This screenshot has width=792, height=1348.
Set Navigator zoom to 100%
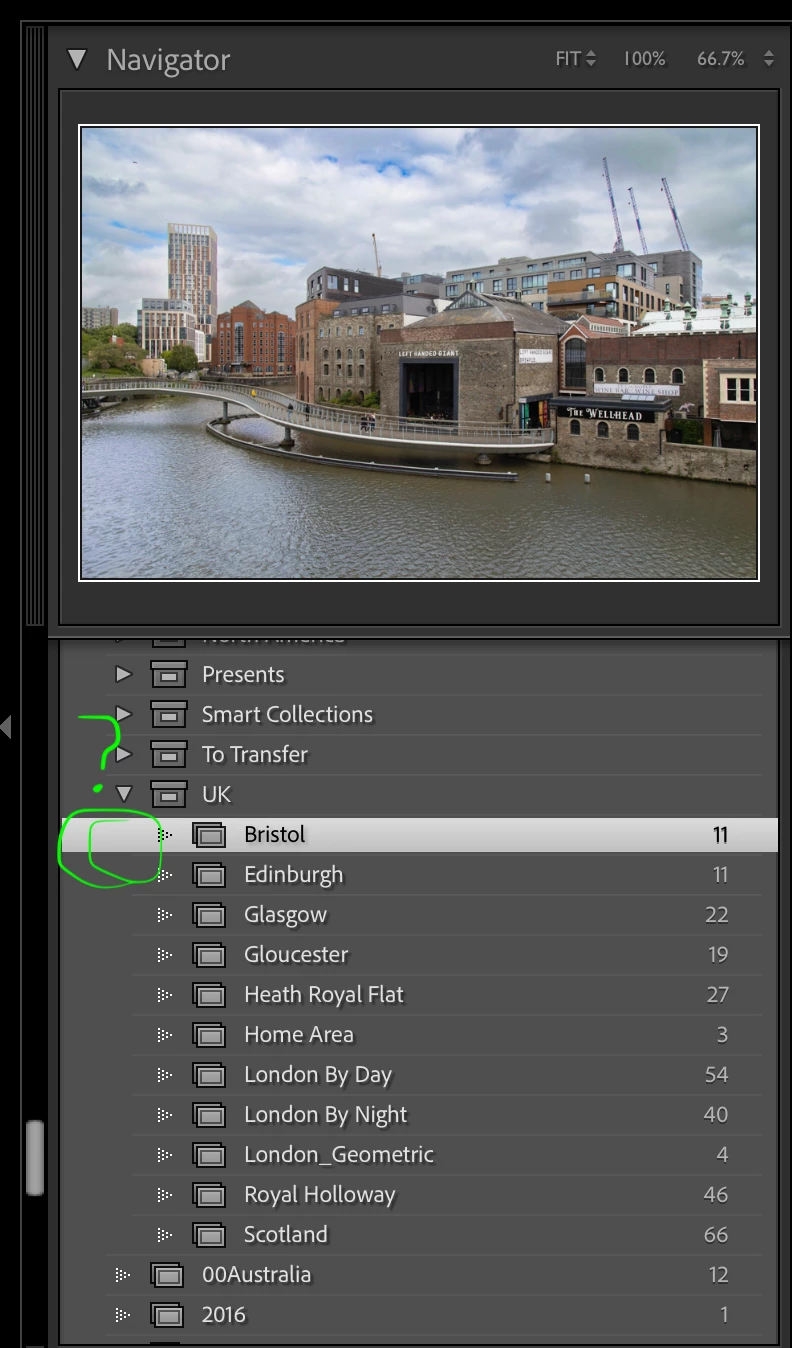[644, 59]
